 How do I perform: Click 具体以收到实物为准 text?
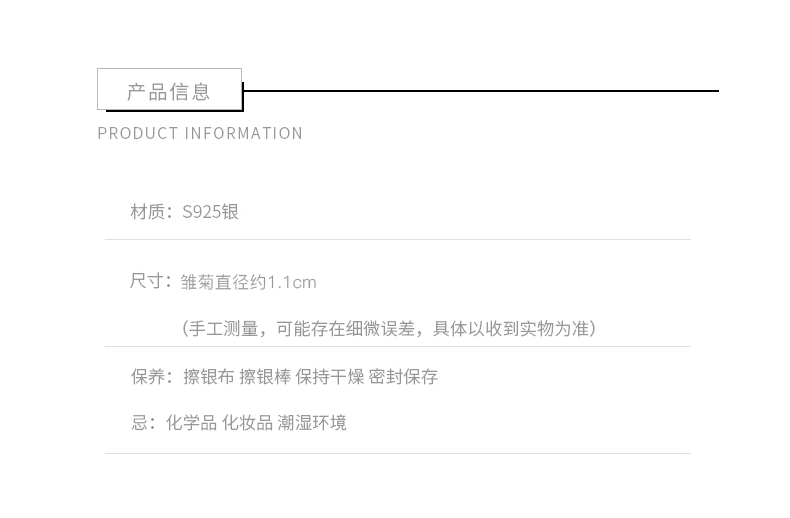click(510, 329)
